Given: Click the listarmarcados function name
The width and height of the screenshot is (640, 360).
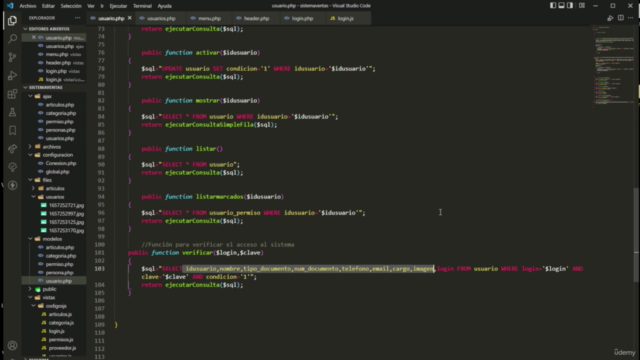Looking at the screenshot, I should (x=220, y=197).
